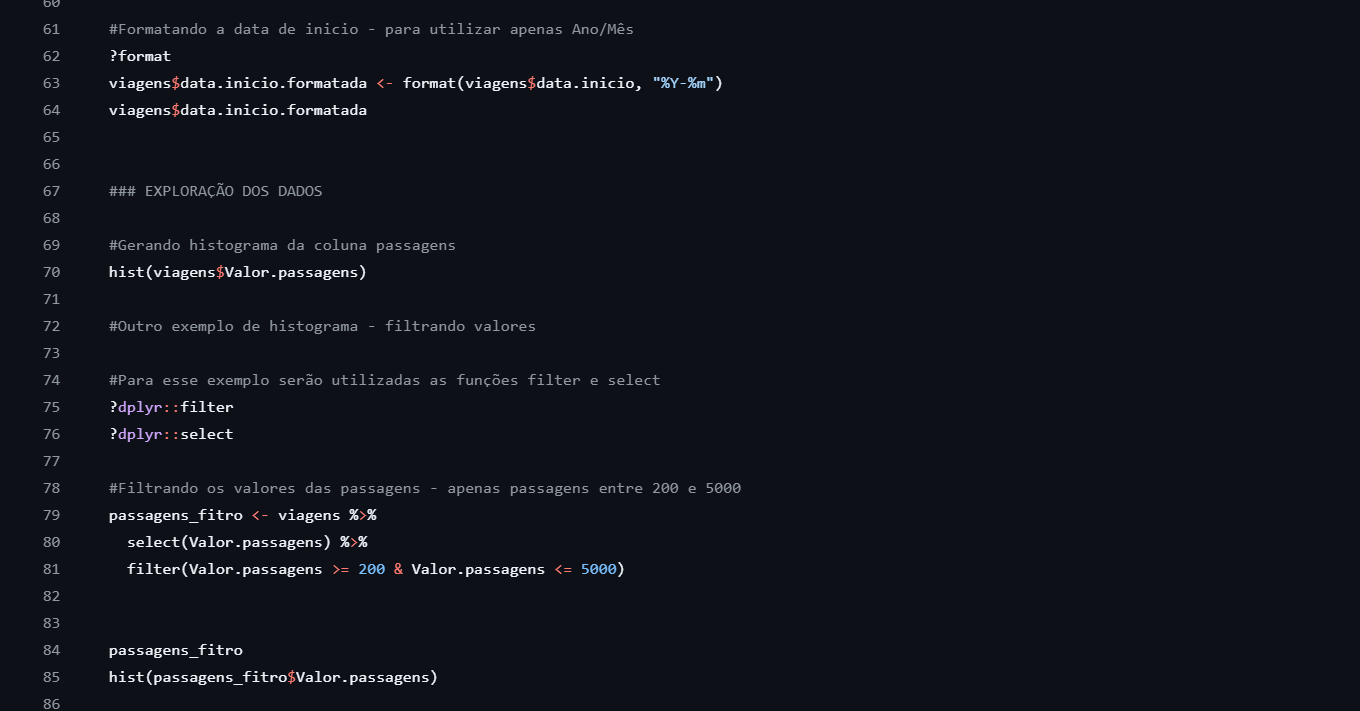Viewport: 1360px width, 711px height.
Task: Click the number 5000 in the filter line
Action: click(598, 569)
